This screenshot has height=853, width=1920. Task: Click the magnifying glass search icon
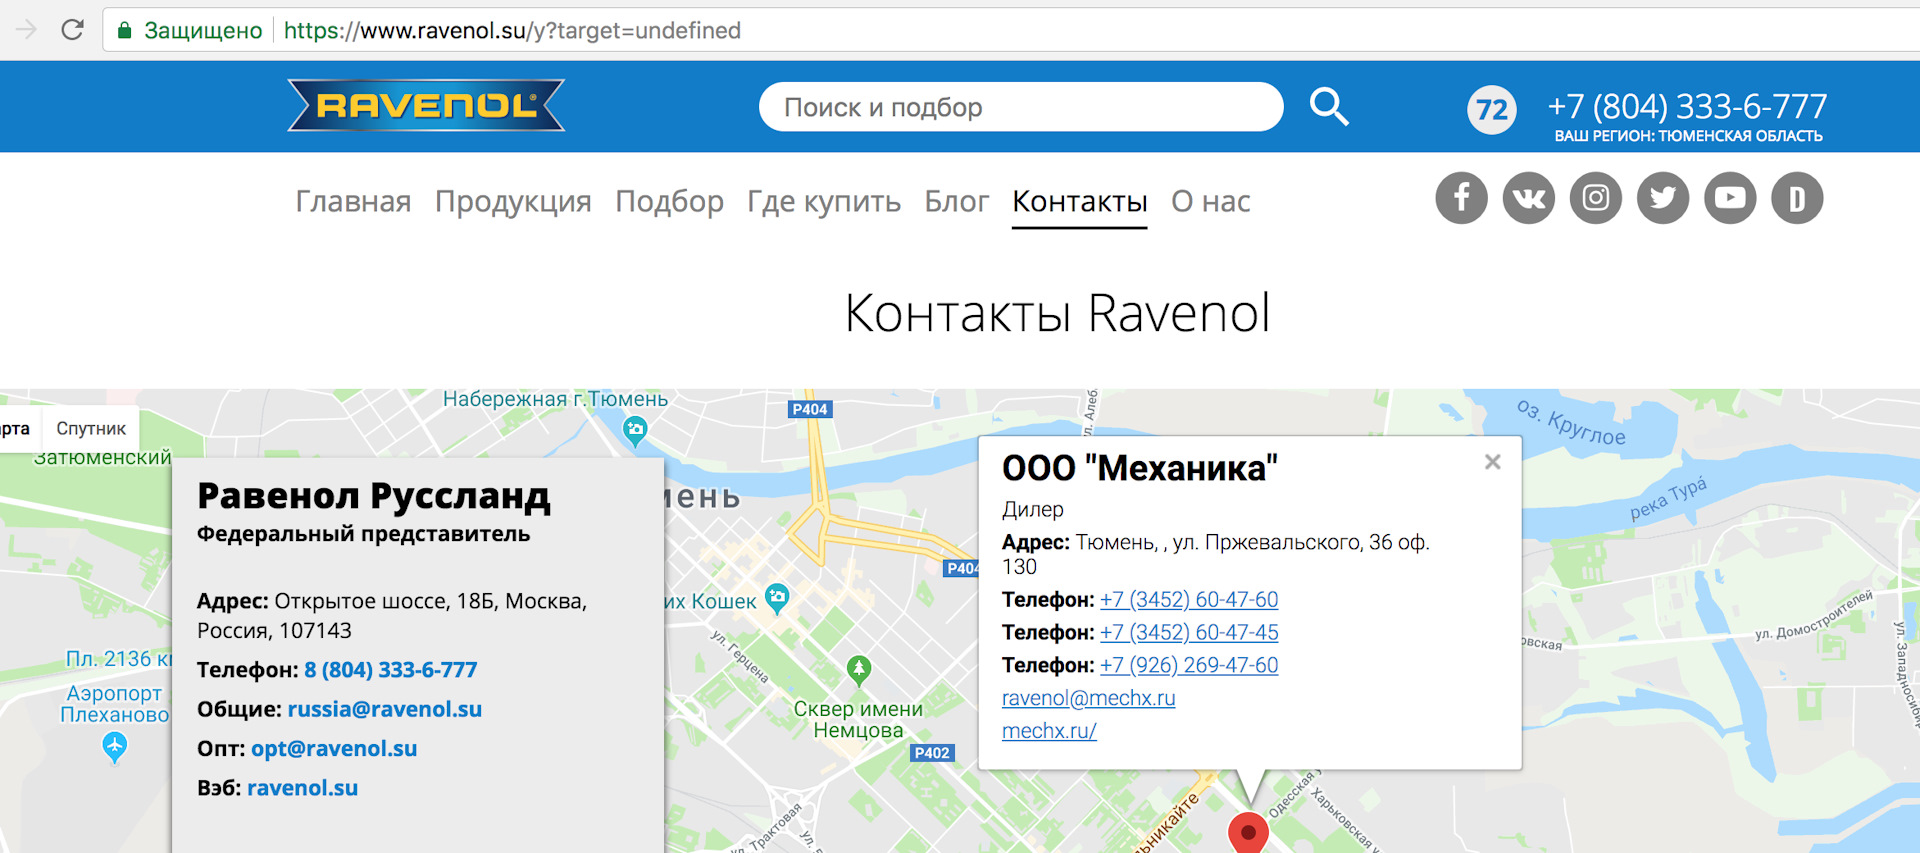click(x=1329, y=106)
